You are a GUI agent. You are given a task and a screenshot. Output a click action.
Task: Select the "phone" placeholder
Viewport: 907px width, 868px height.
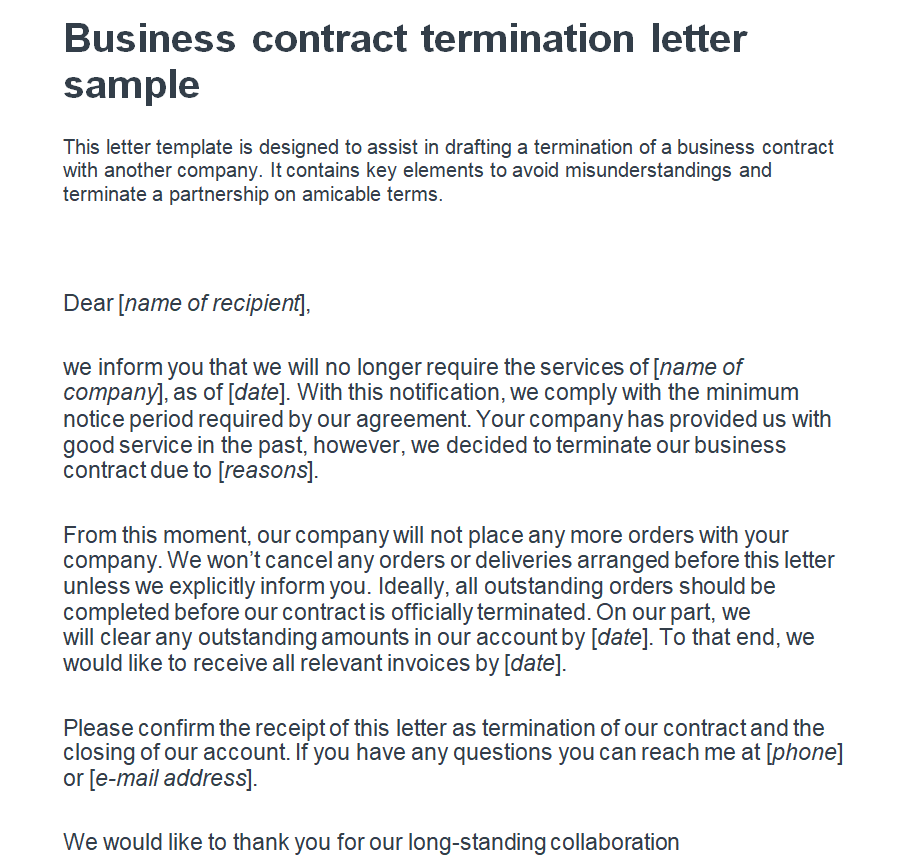804,753
